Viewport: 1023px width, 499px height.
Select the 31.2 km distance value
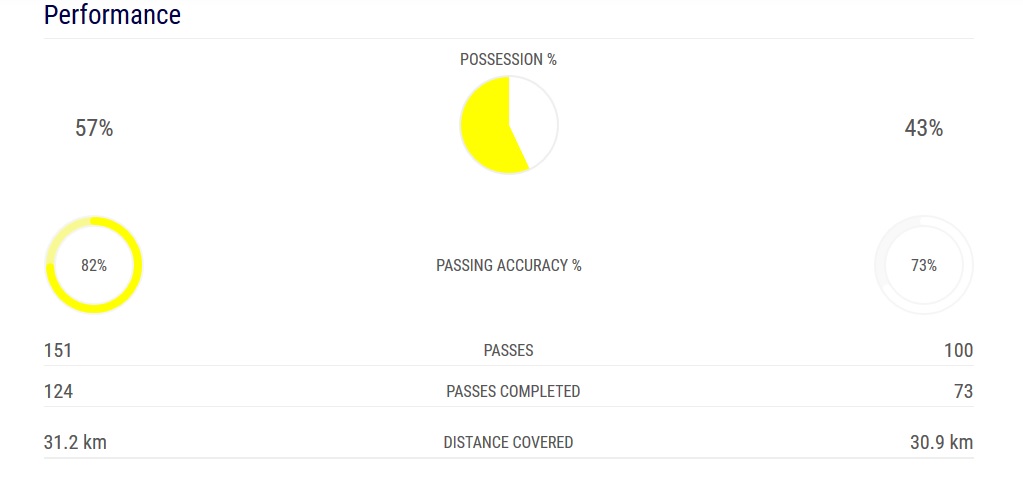pos(75,442)
